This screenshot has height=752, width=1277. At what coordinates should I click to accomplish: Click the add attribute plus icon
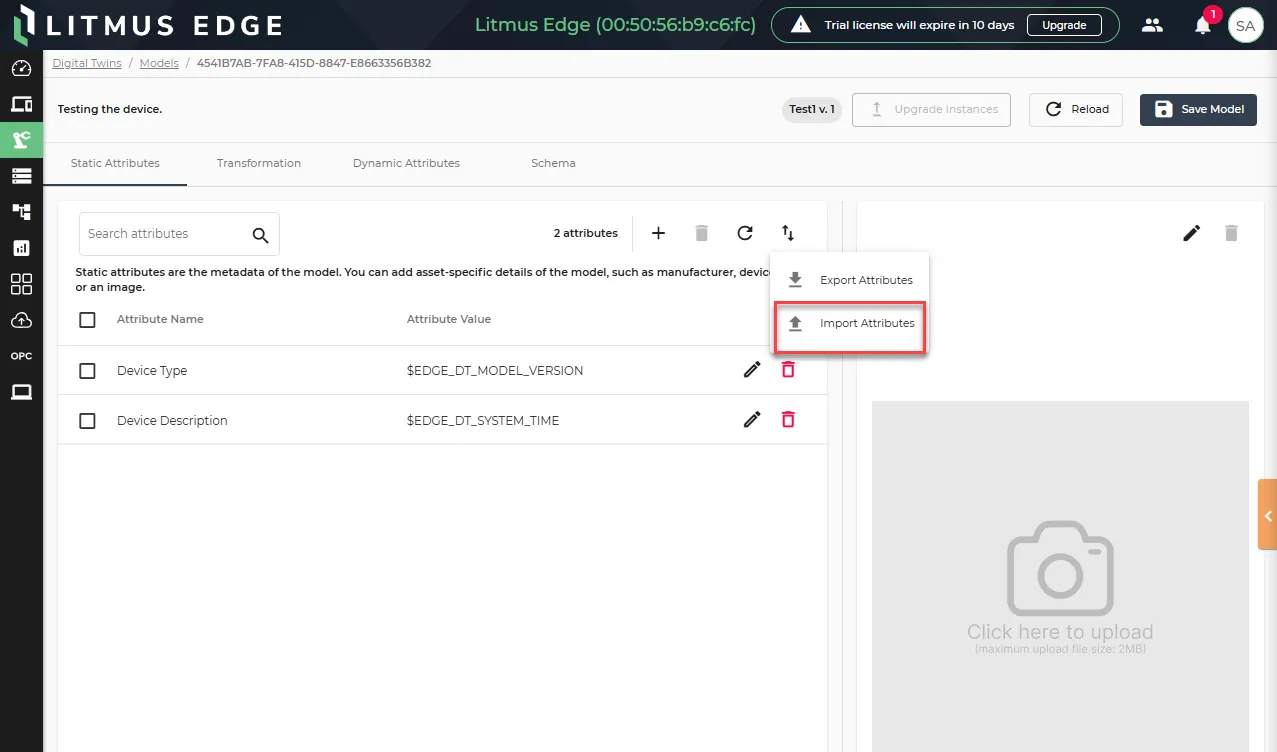[658, 233]
